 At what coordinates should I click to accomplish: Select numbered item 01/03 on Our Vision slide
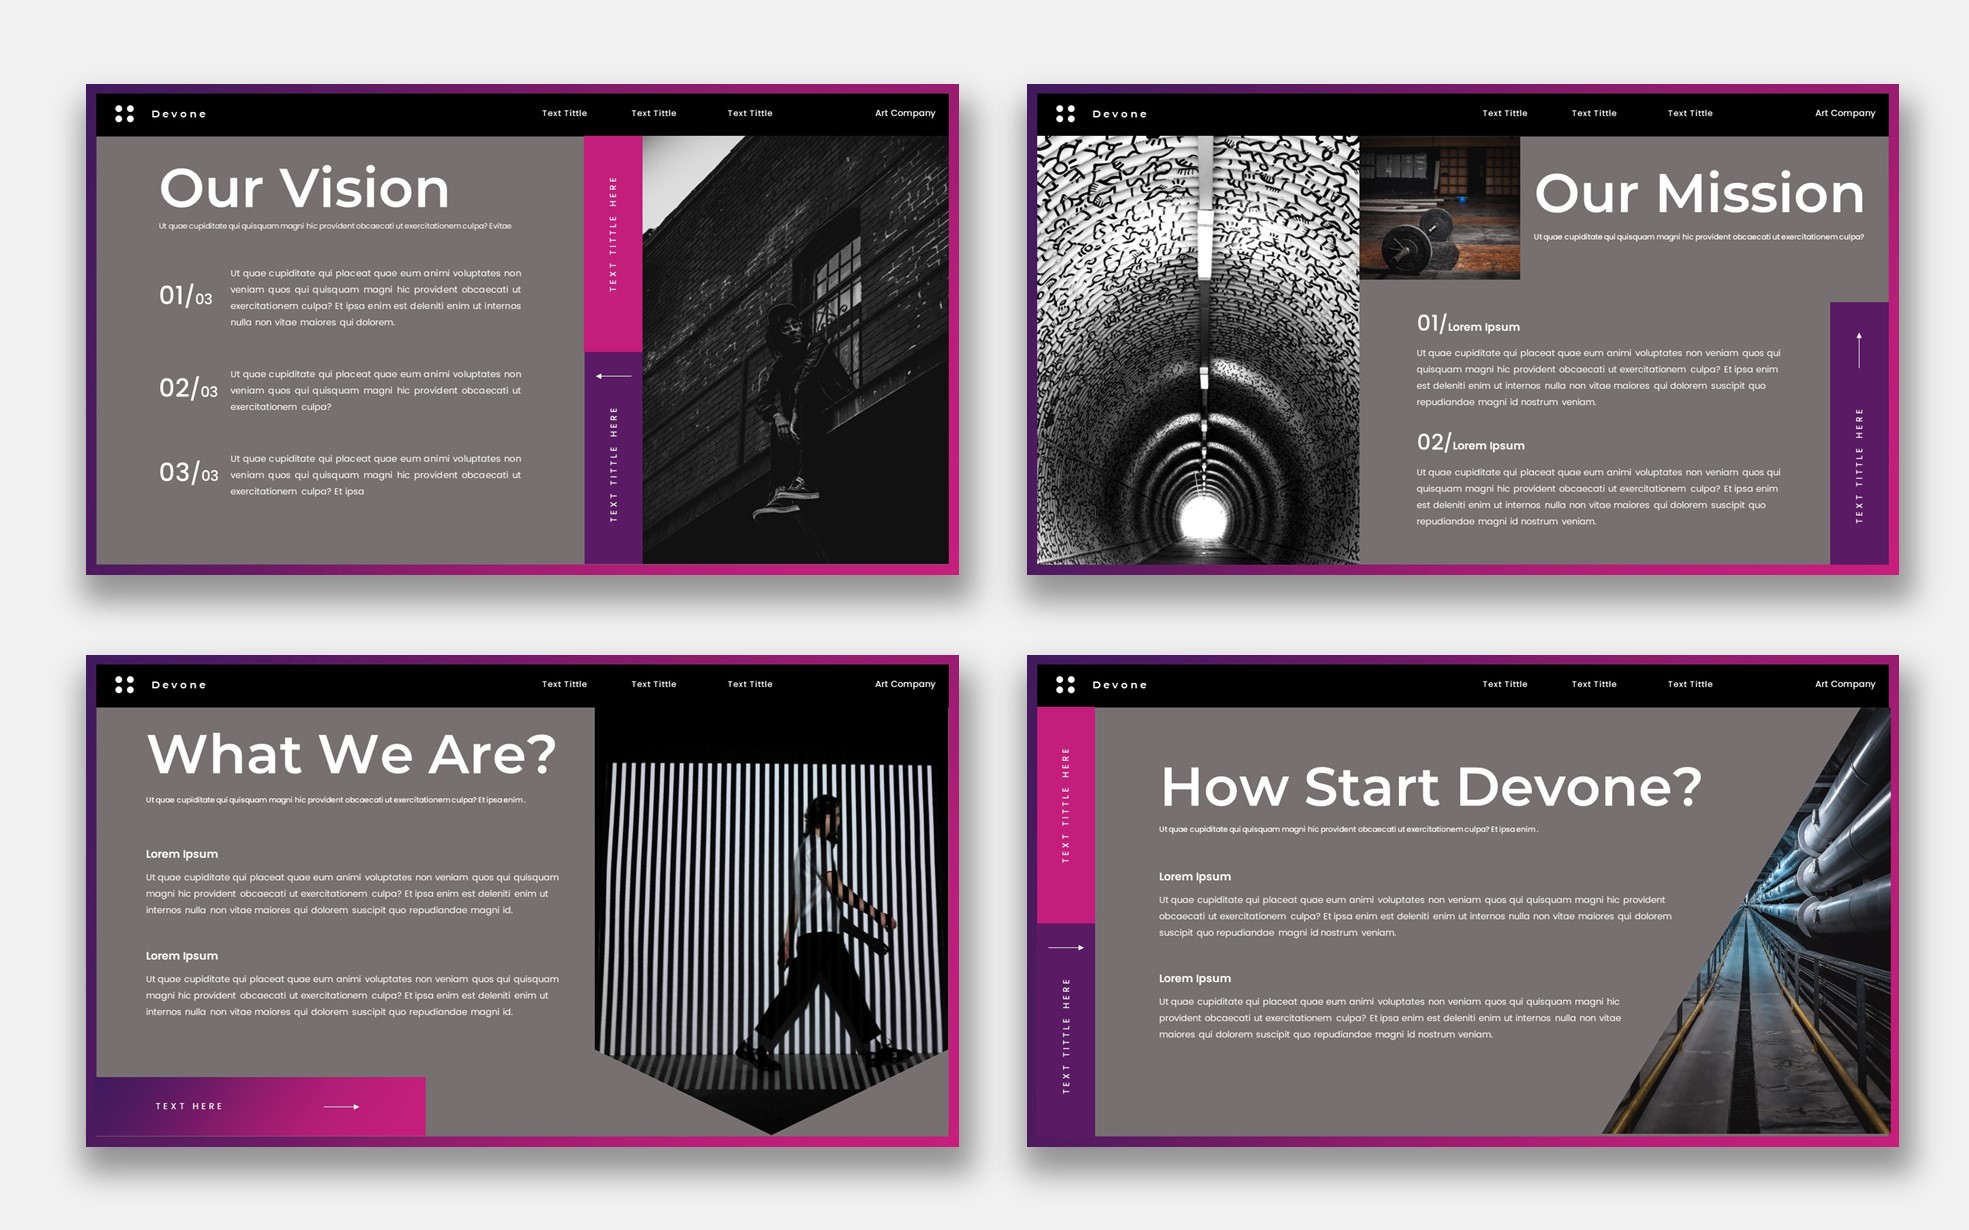click(x=187, y=295)
